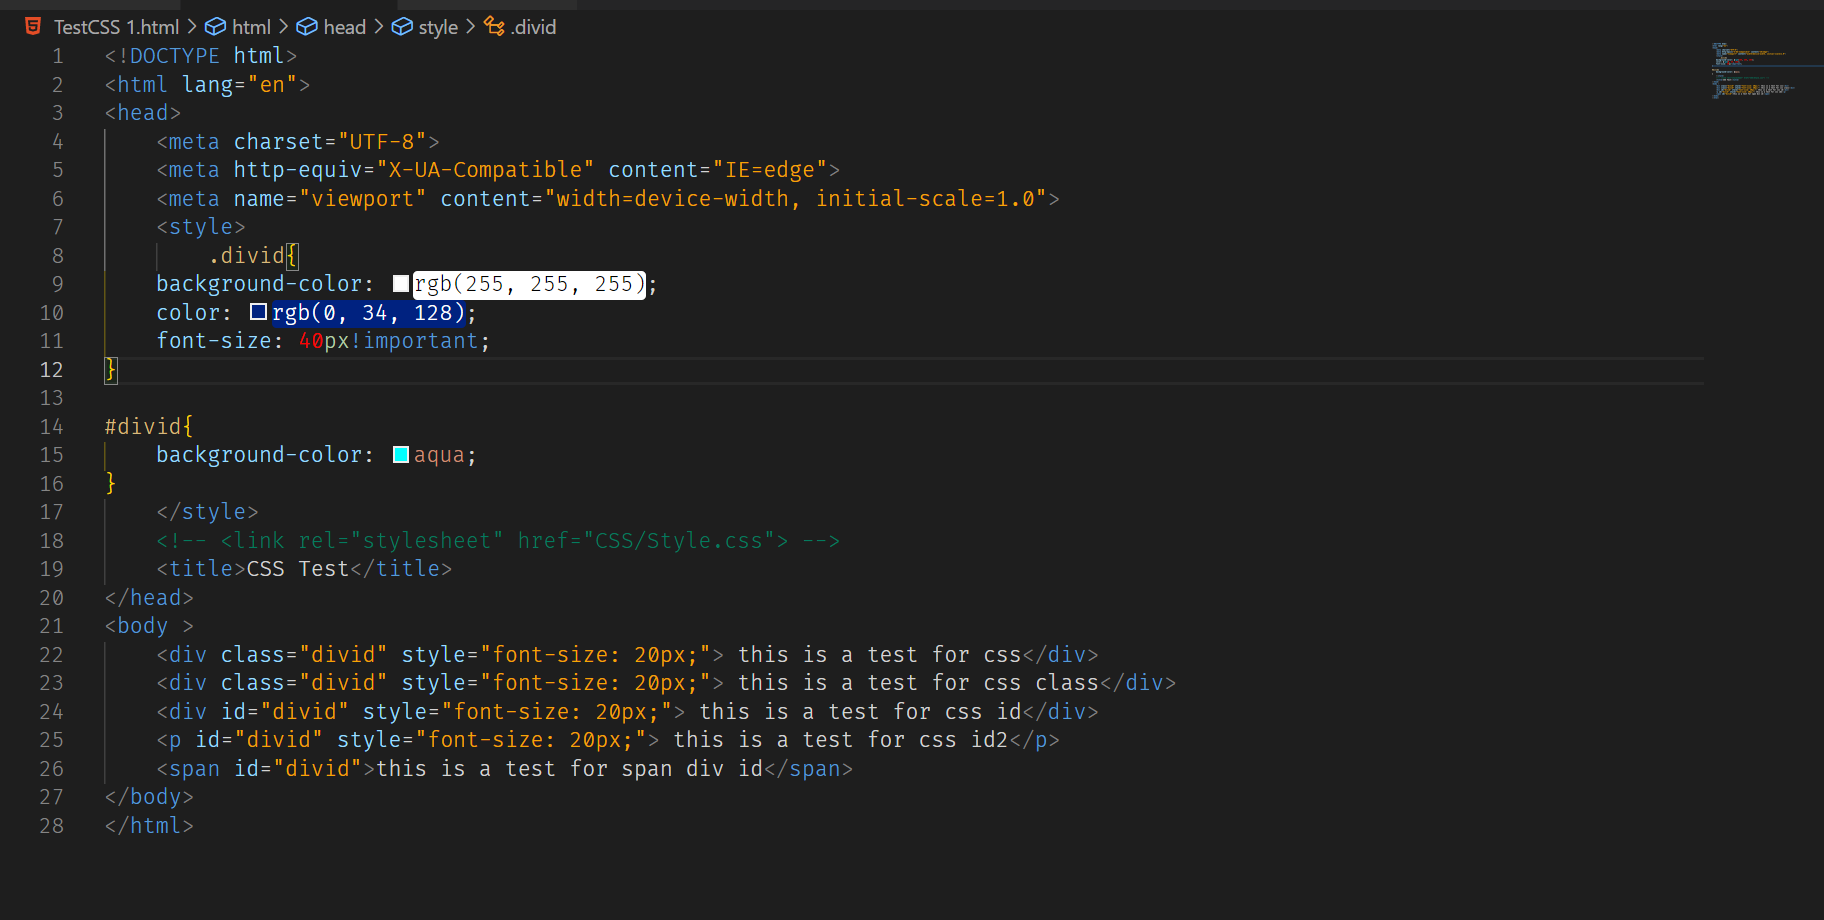This screenshot has height=920, width=1824.
Task: Click the opening <style> tag
Action: tap(201, 227)
